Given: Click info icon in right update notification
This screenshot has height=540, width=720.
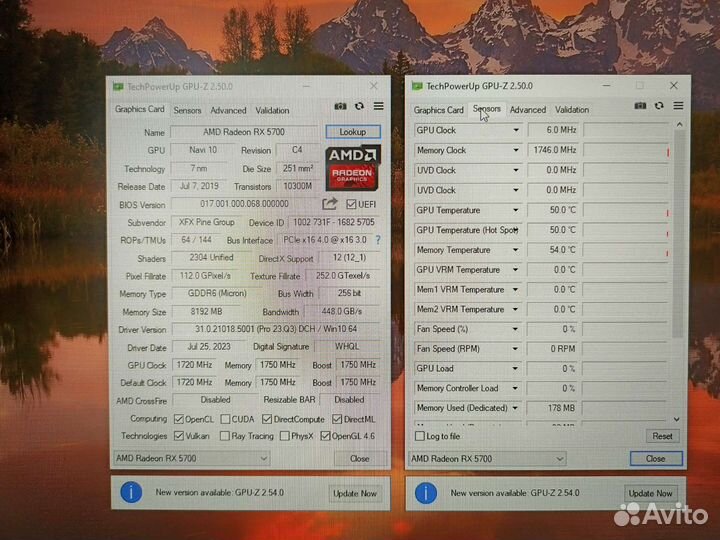Looking at the screenshot, I should click(x=426, y=493).
